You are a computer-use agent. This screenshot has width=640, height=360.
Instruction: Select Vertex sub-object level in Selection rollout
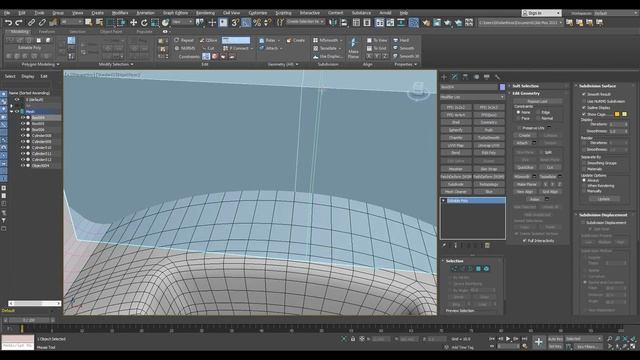(x=454, y=269)
